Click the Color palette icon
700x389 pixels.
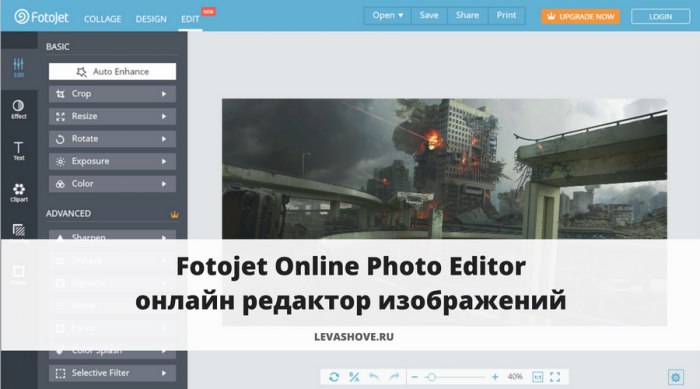pyautogui.click(x=60, y=184)
